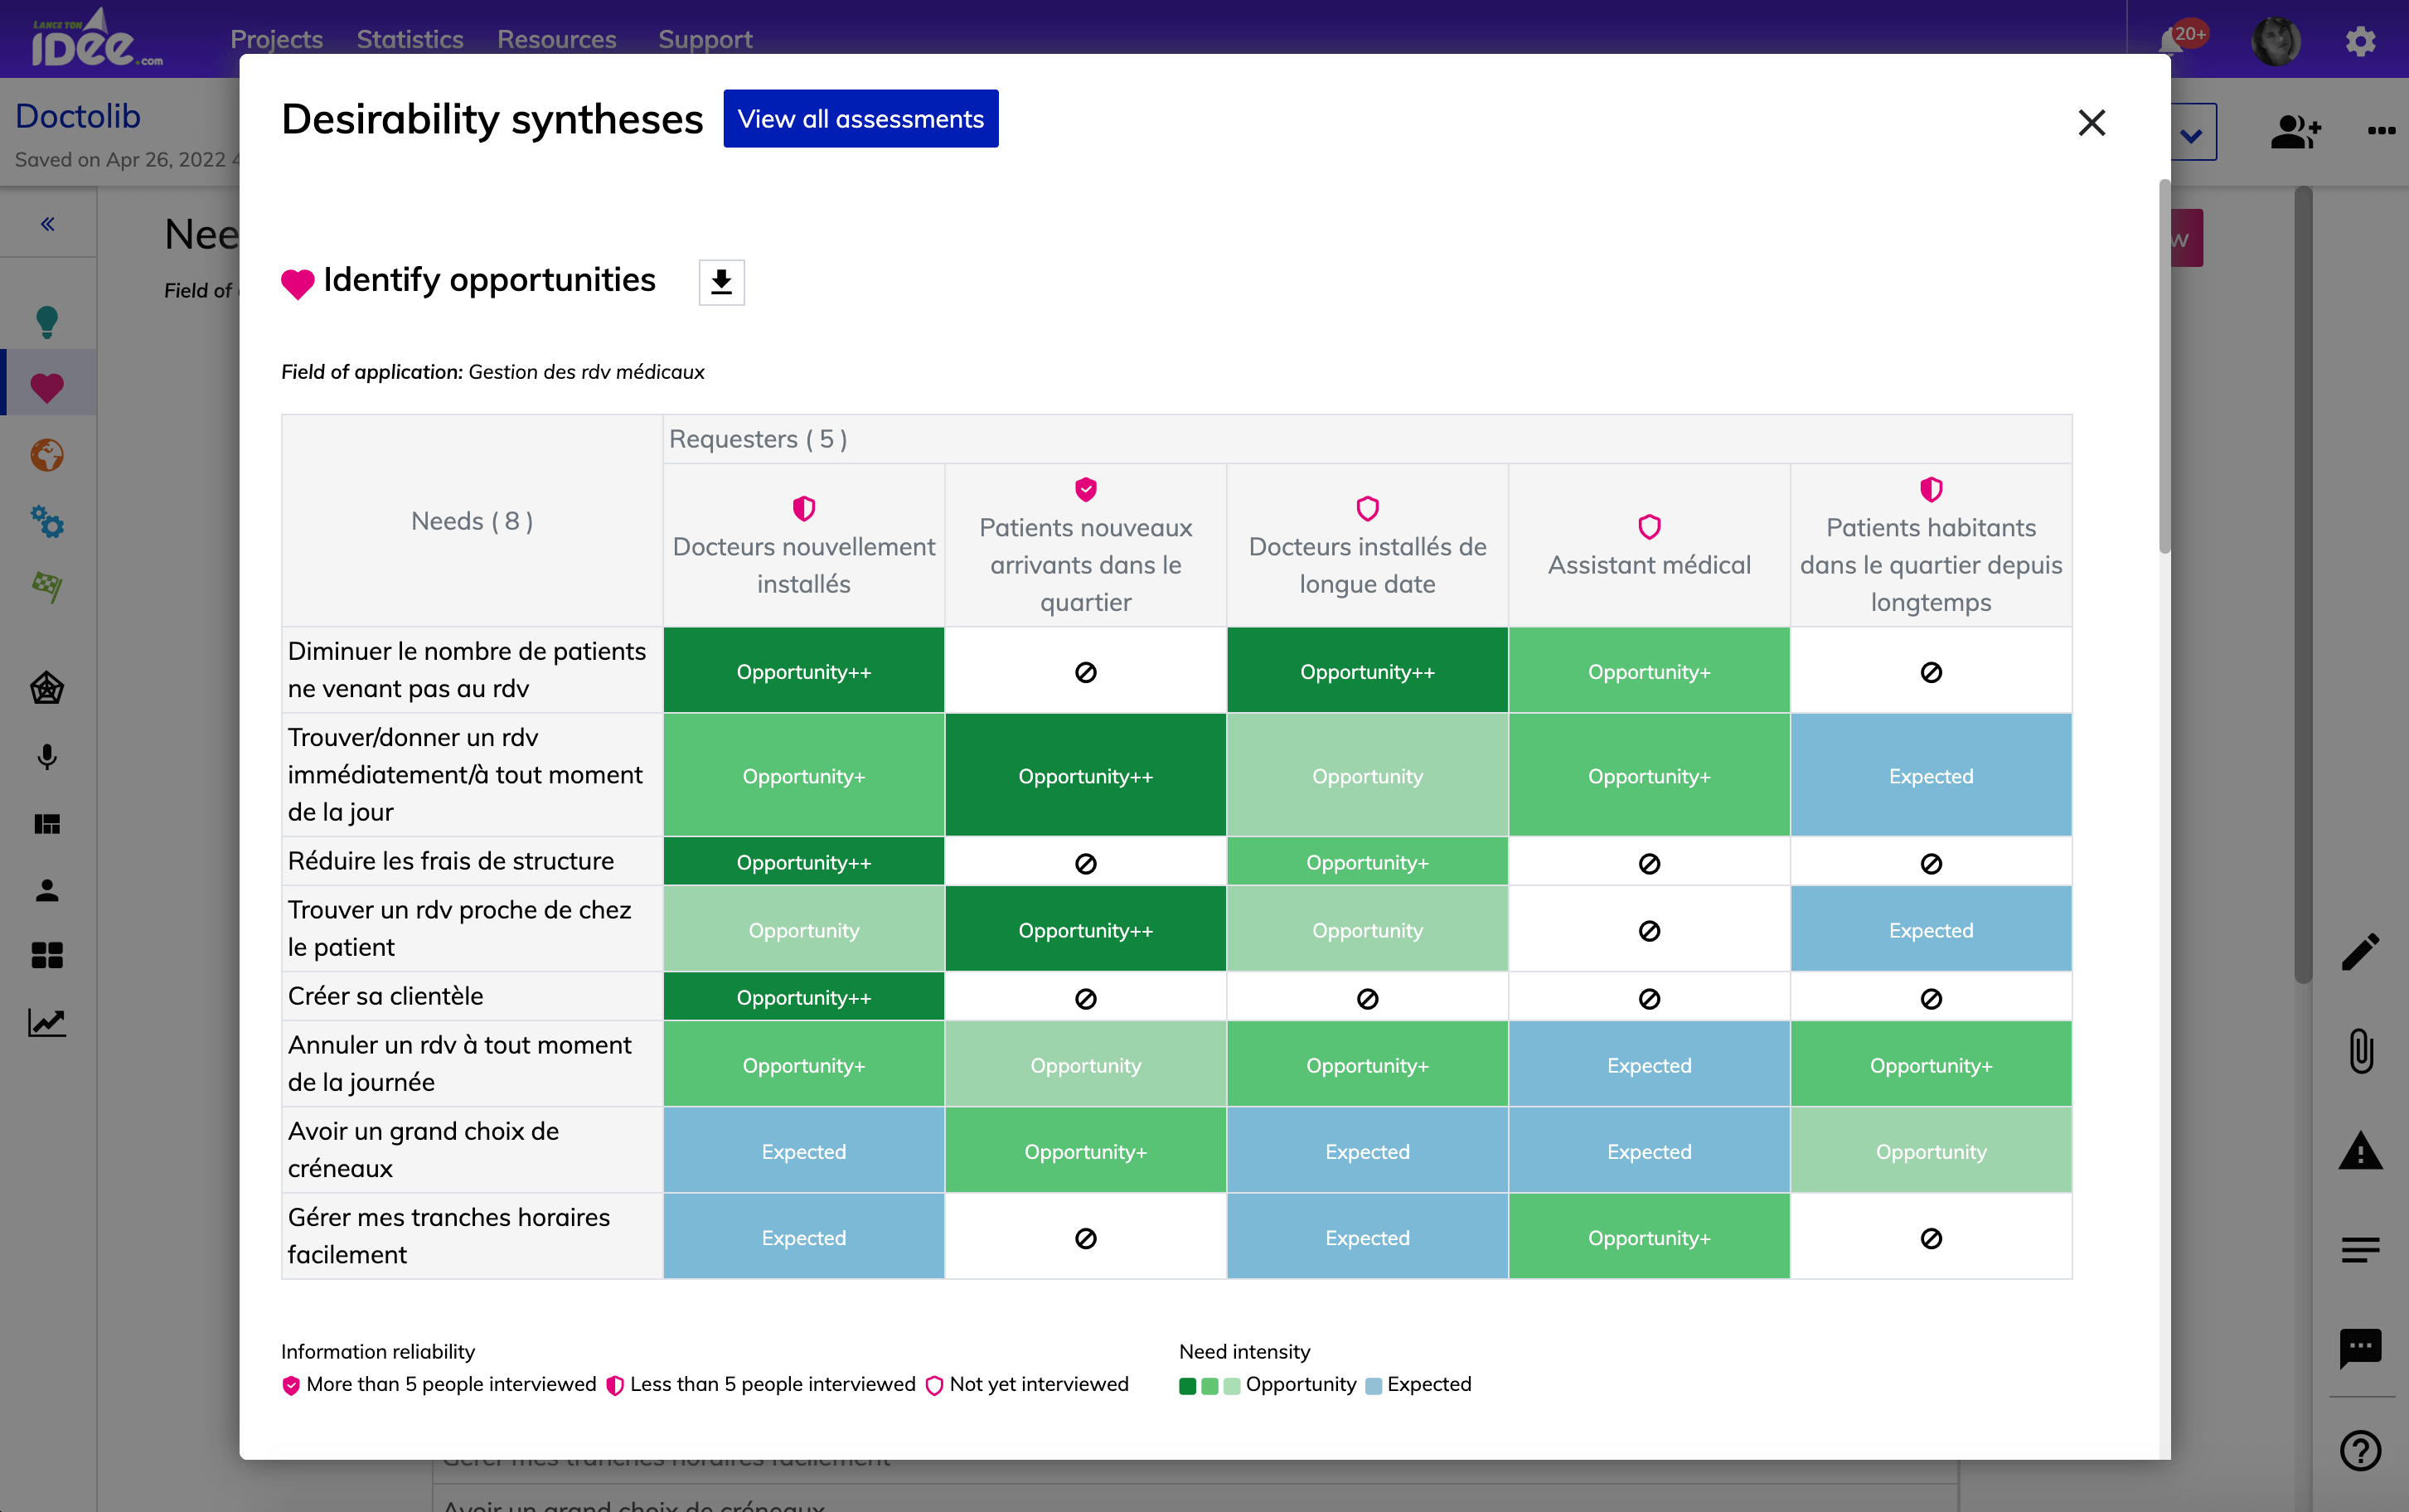This screenshot has height=1512, width=2409.
Task: Open the microphone interview icon in sidebar
Action: (47, 757)
